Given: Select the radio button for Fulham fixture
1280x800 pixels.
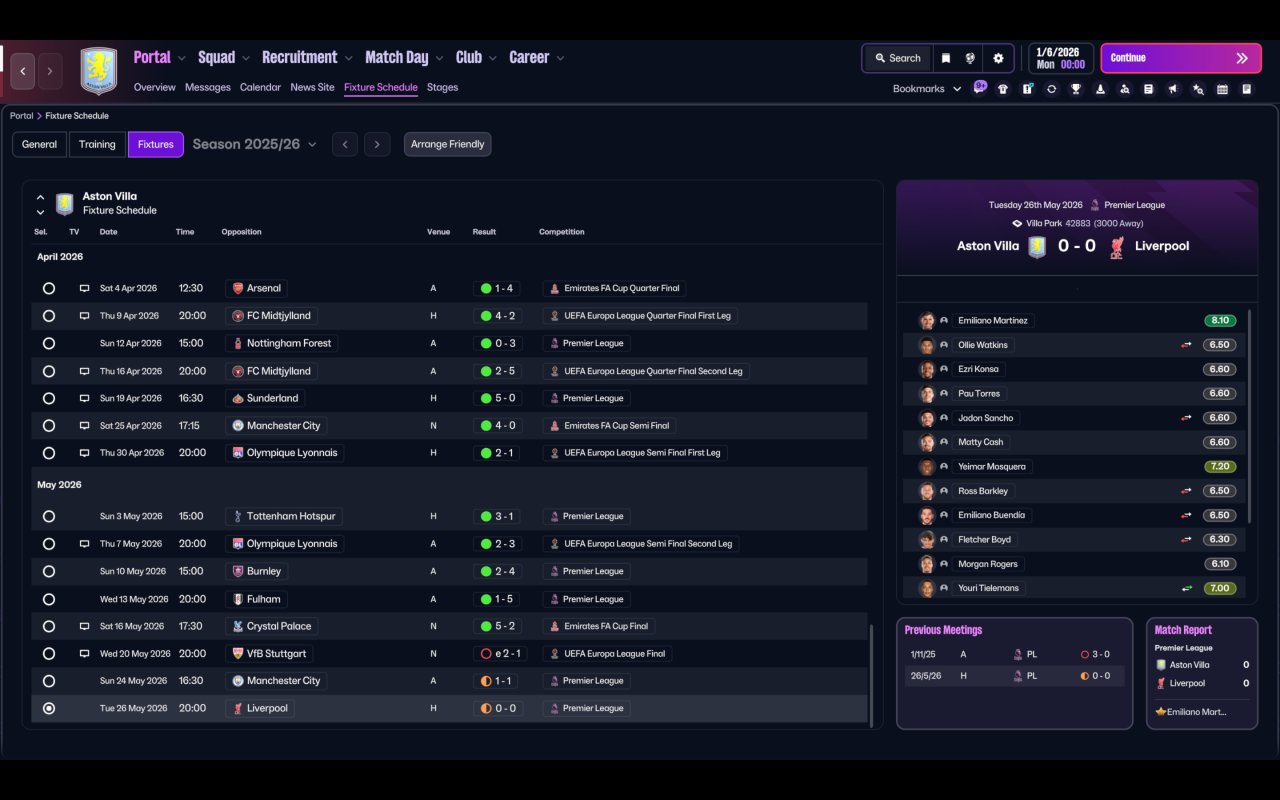Looking at the screenshot, I should coord(49,599).
